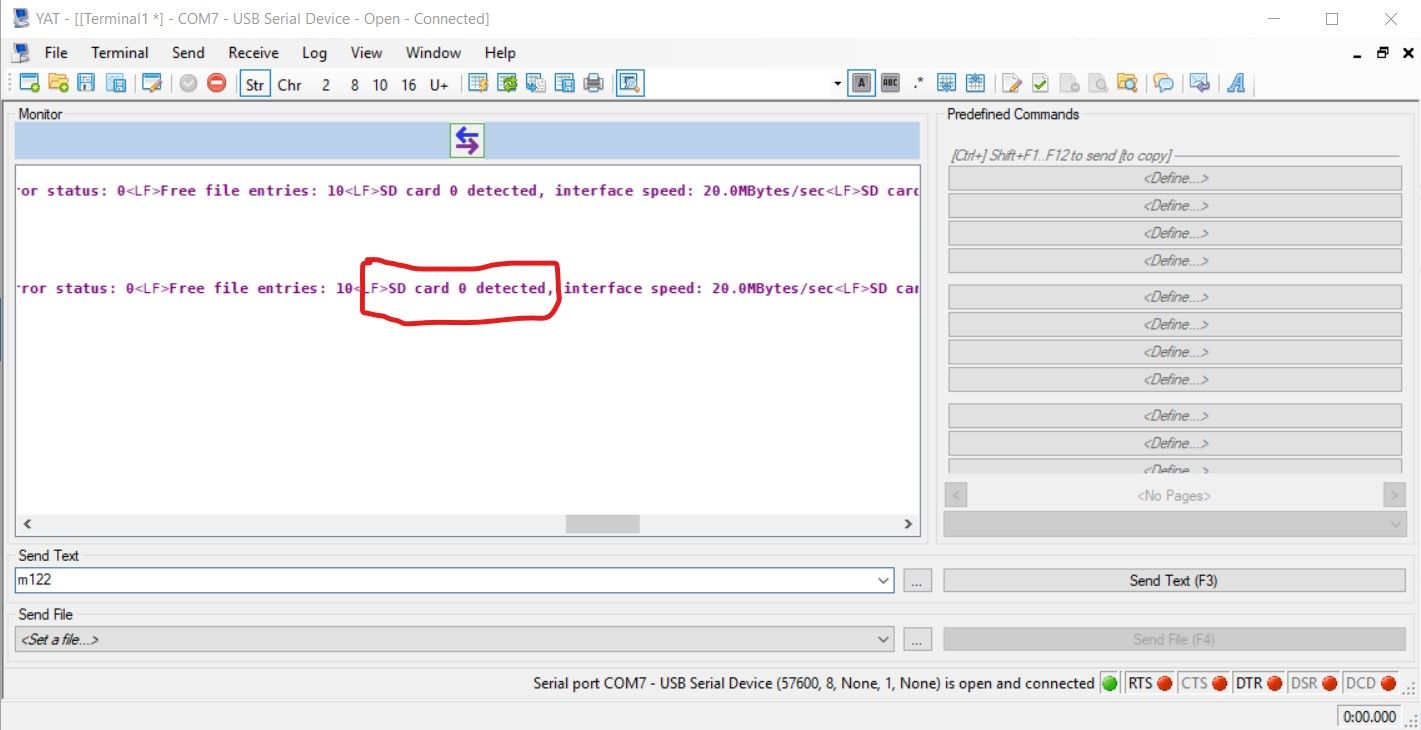This screenshot has height=730, width=1421.
Task: Click ellipsis button beside Send Text field
Action: pyautogui.click(x=917, y=580)
